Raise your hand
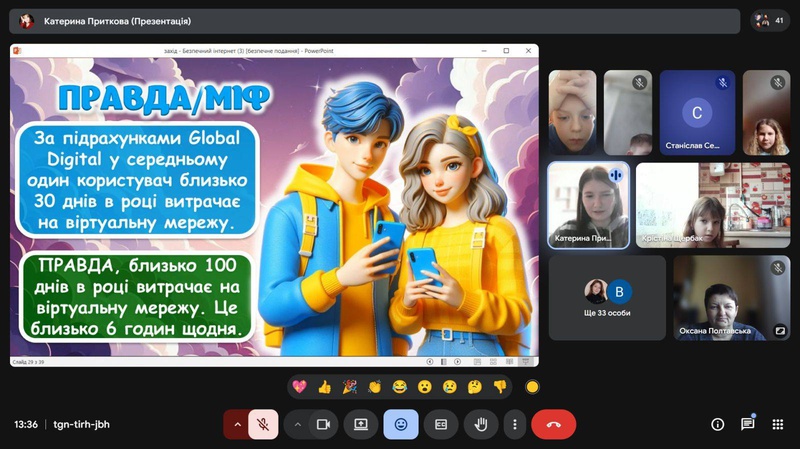The height and width of the screenshot is (449, 800). coord(480,424)
